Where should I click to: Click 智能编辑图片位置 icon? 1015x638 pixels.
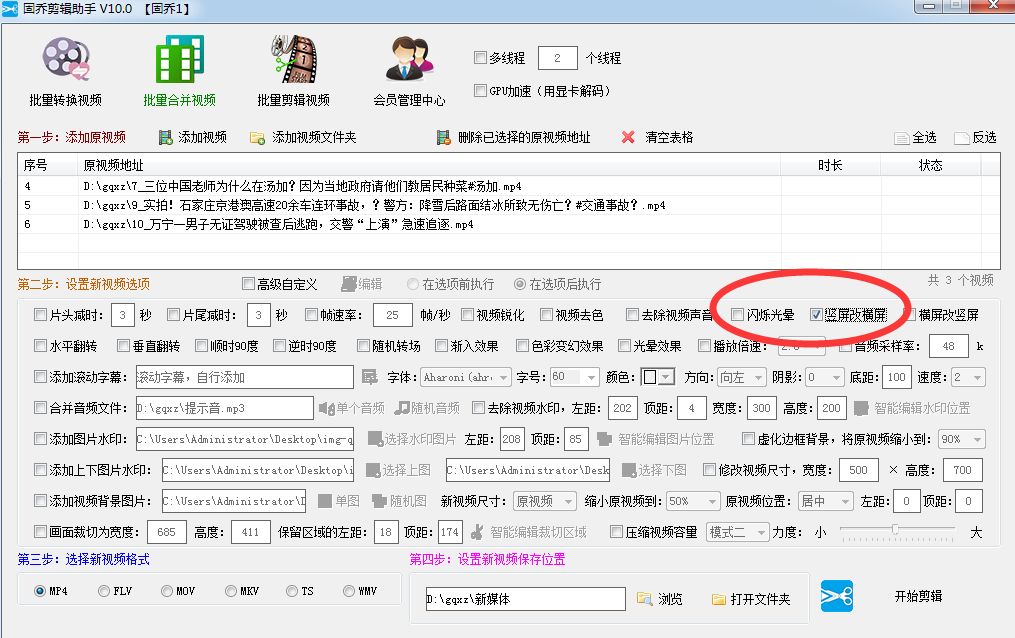(605, 439)
